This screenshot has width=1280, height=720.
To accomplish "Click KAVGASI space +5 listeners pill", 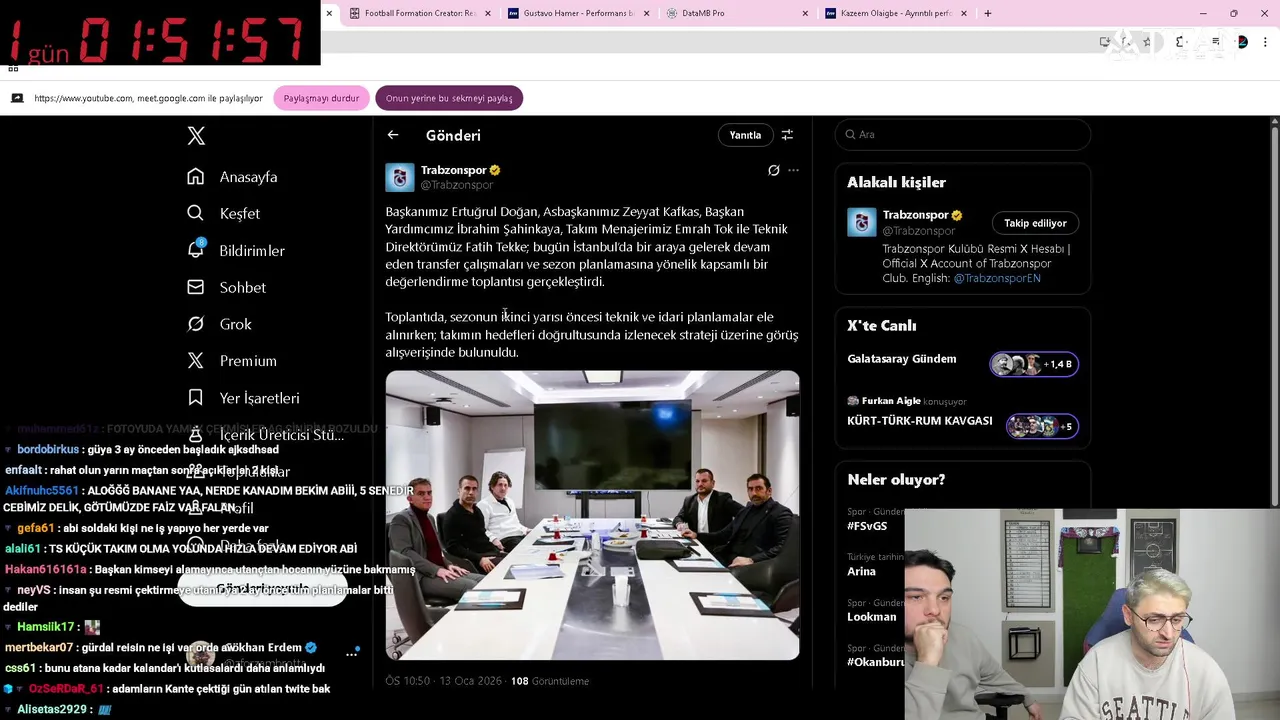I will [x=1042, y=426].
